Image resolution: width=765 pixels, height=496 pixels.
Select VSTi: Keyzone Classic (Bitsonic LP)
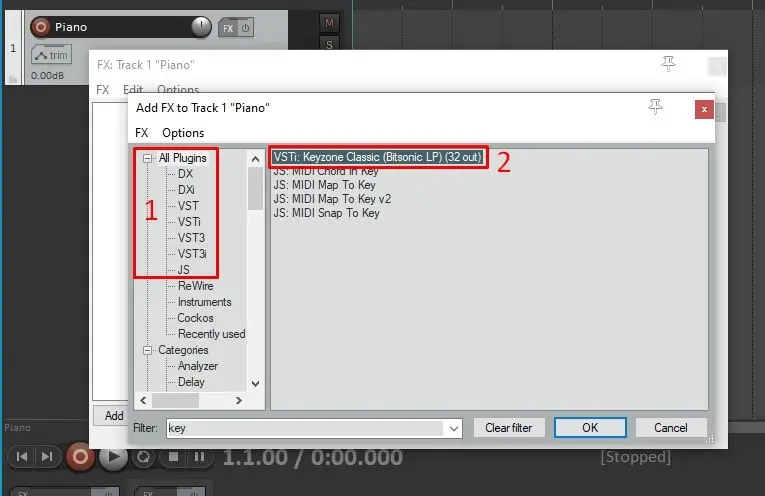(377, 157)
